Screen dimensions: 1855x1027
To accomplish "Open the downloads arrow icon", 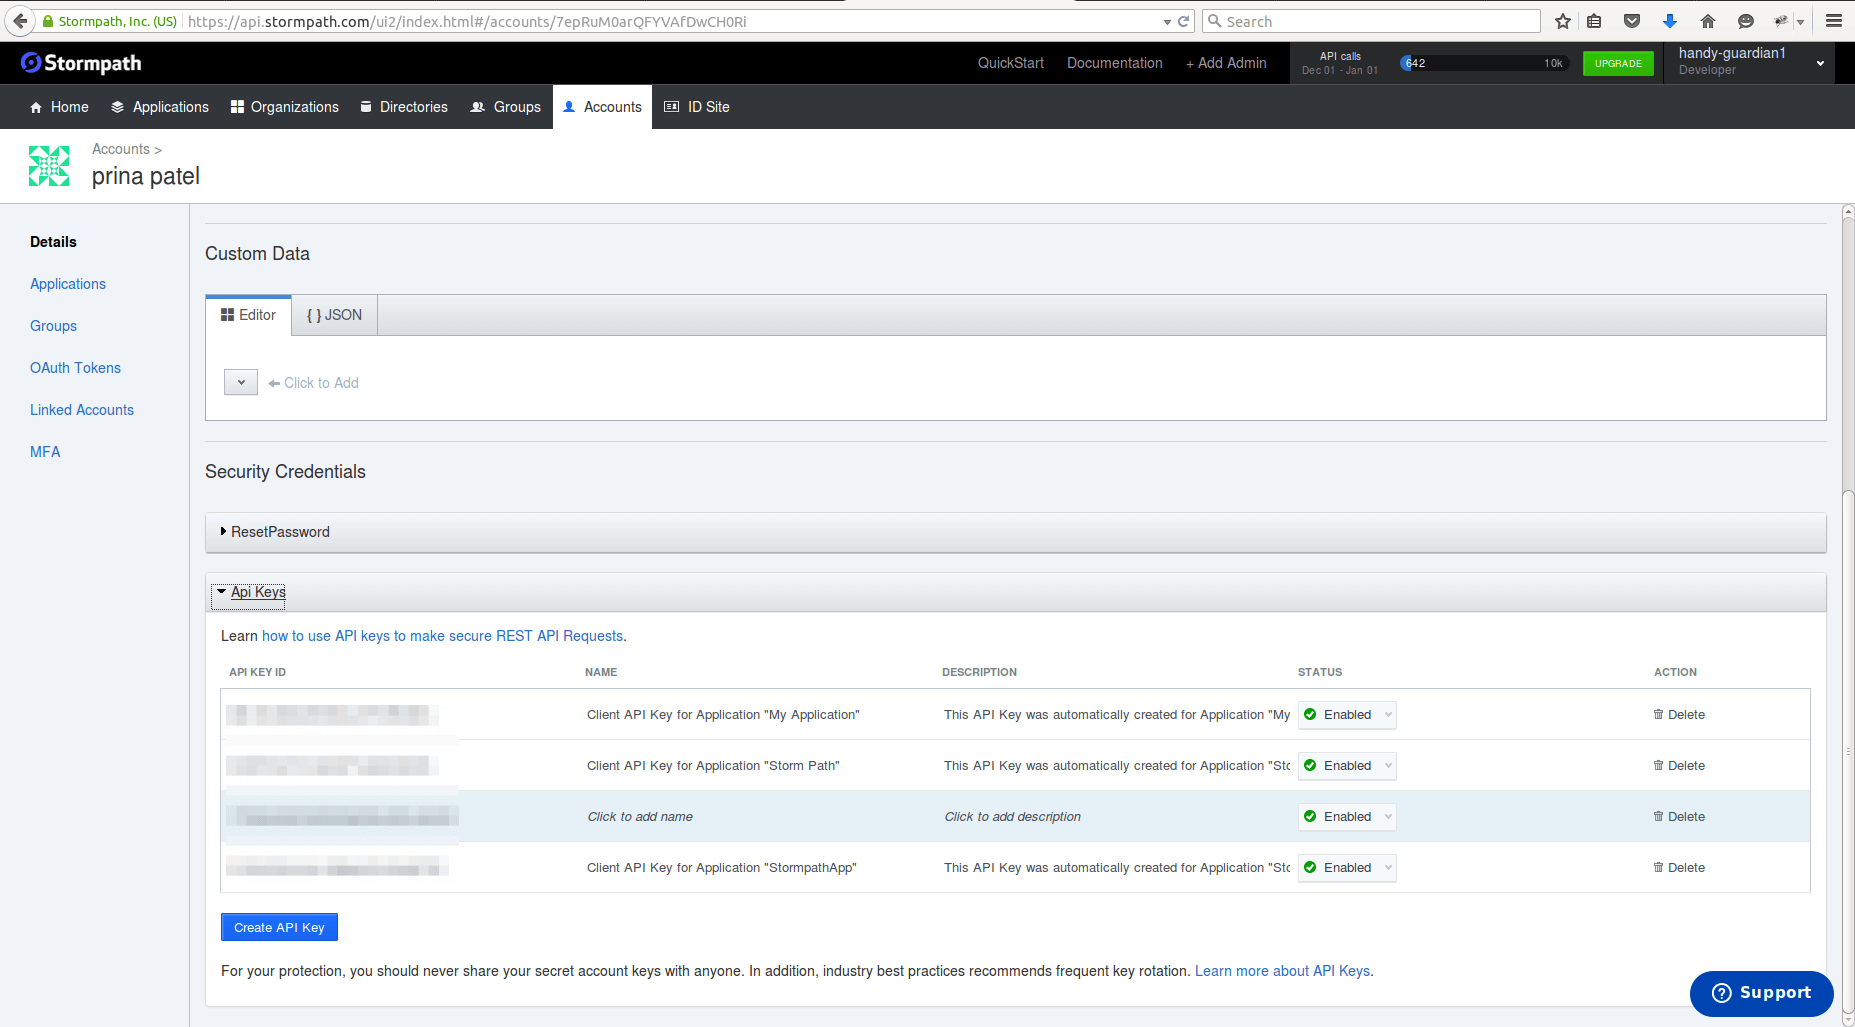I will pos(1670,21).
